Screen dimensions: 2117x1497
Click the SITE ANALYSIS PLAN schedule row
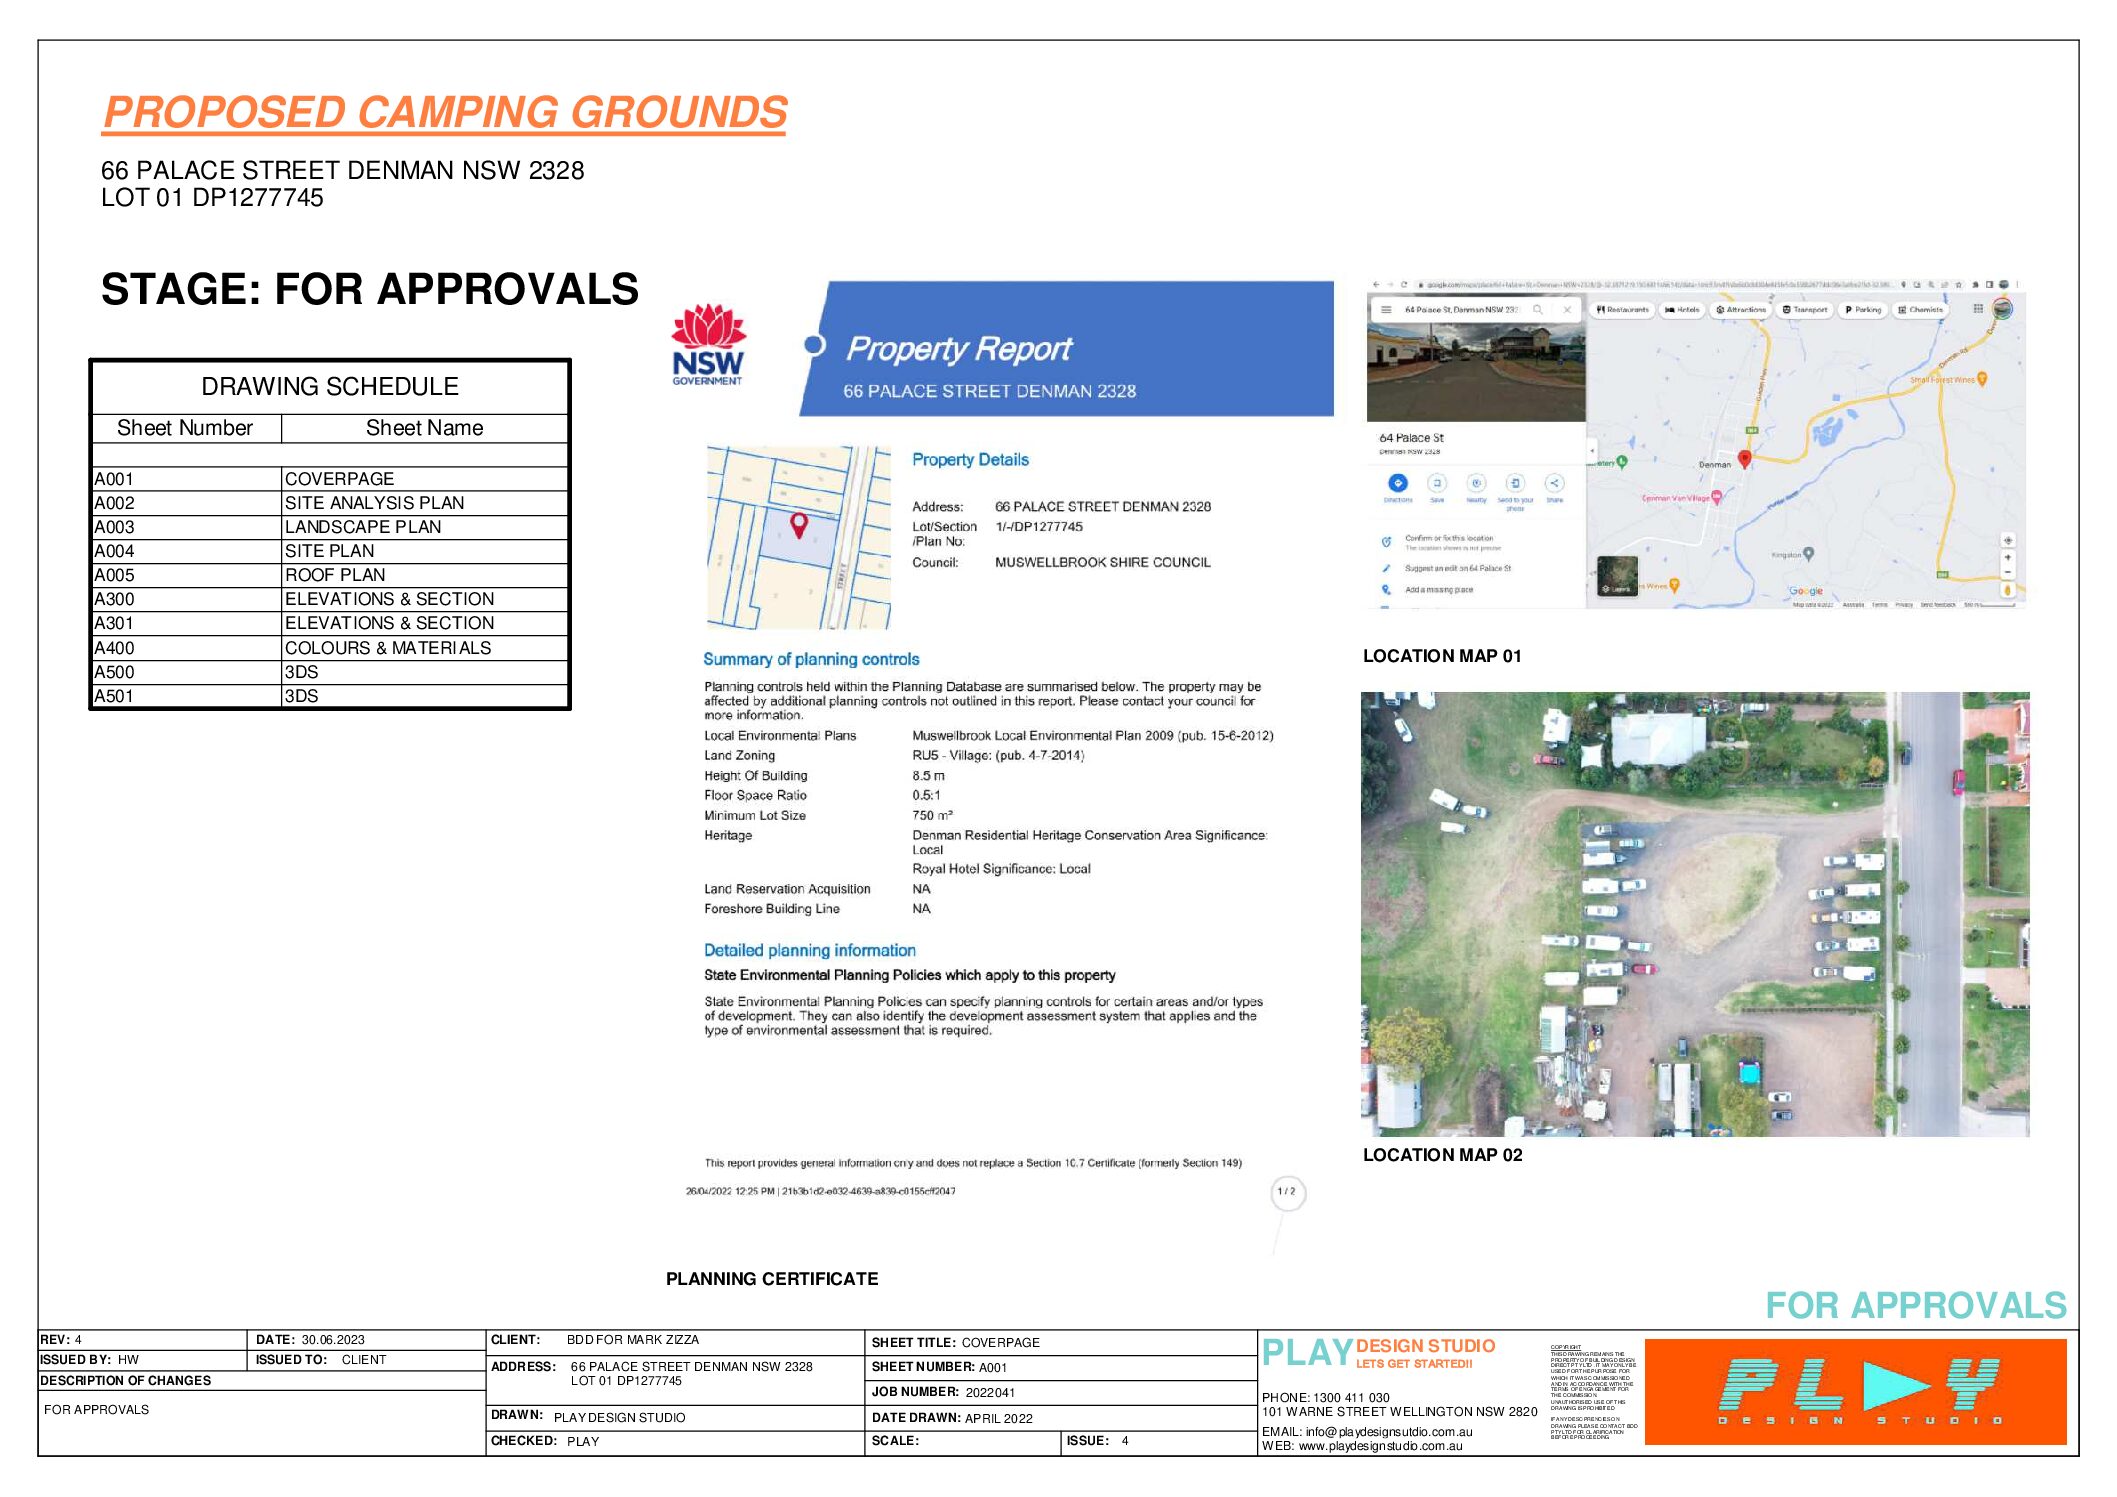(x=330, y=503)
